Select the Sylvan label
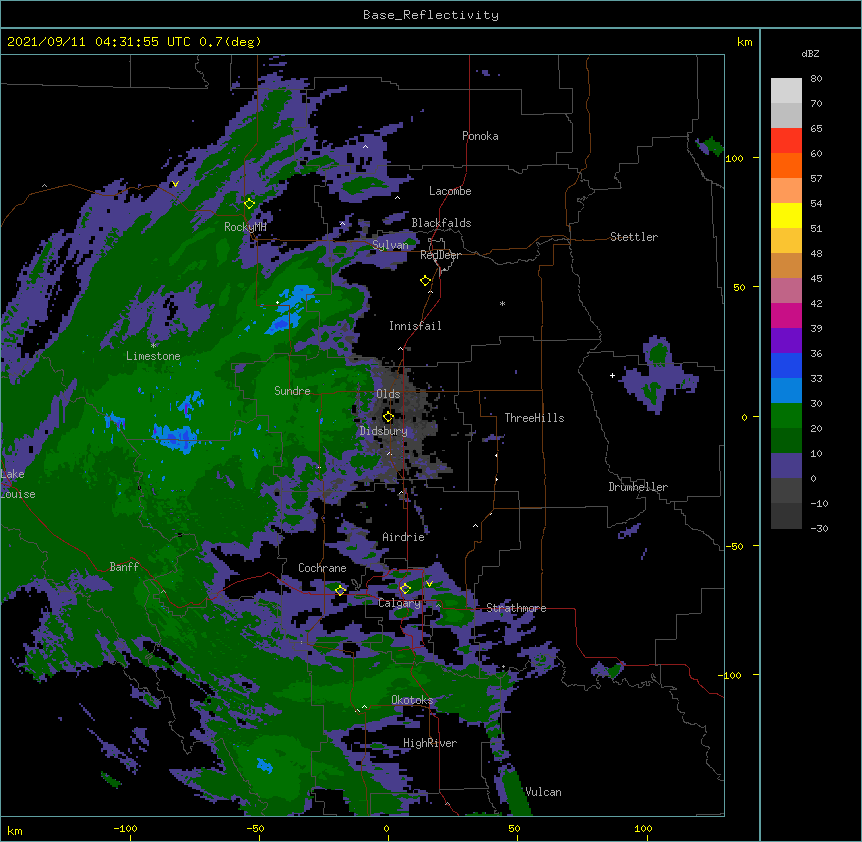Screen dimensions: 862x842 pyautogui.click(x=390, y=245)
